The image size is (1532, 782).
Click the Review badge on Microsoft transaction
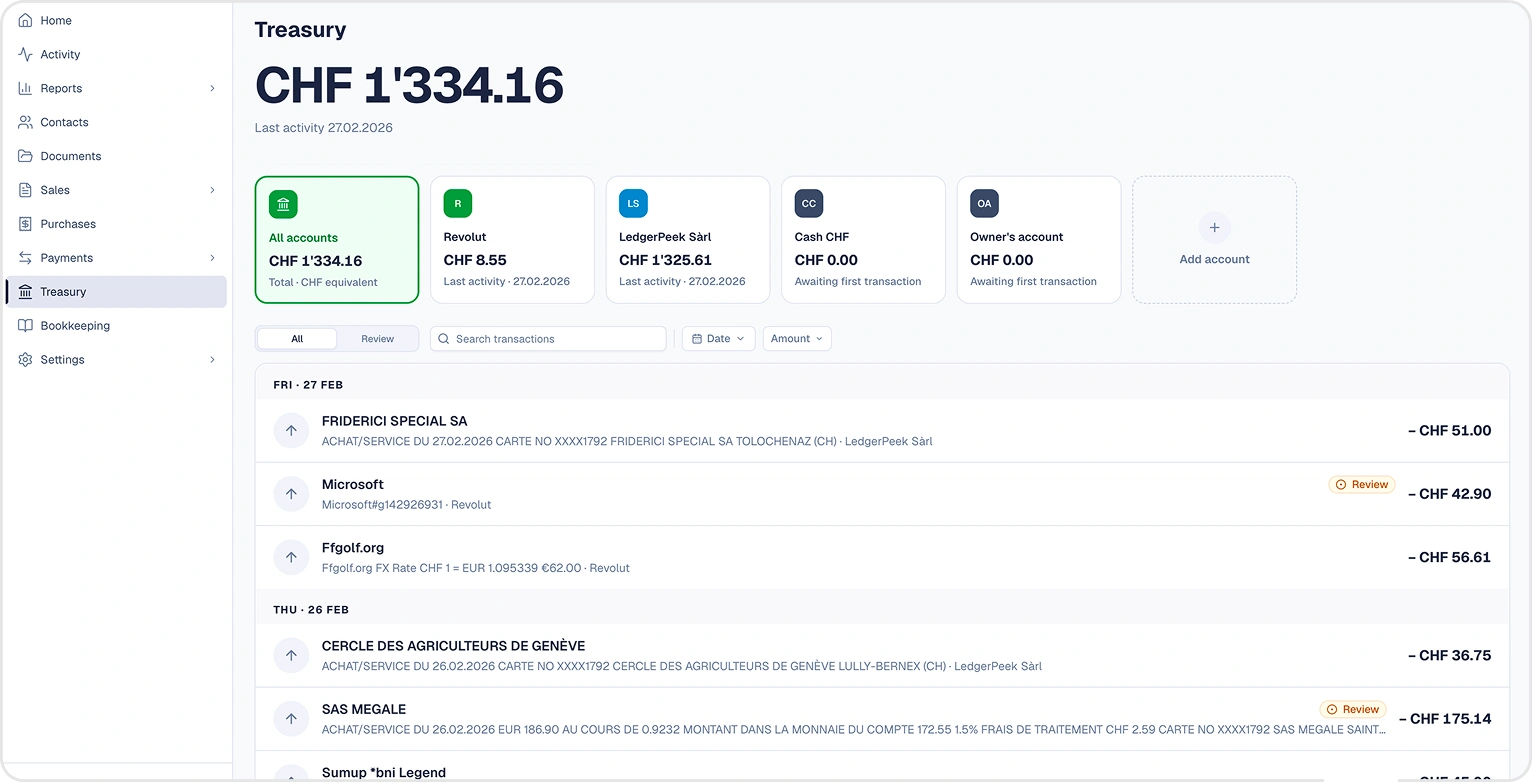tap(1361, 485)
